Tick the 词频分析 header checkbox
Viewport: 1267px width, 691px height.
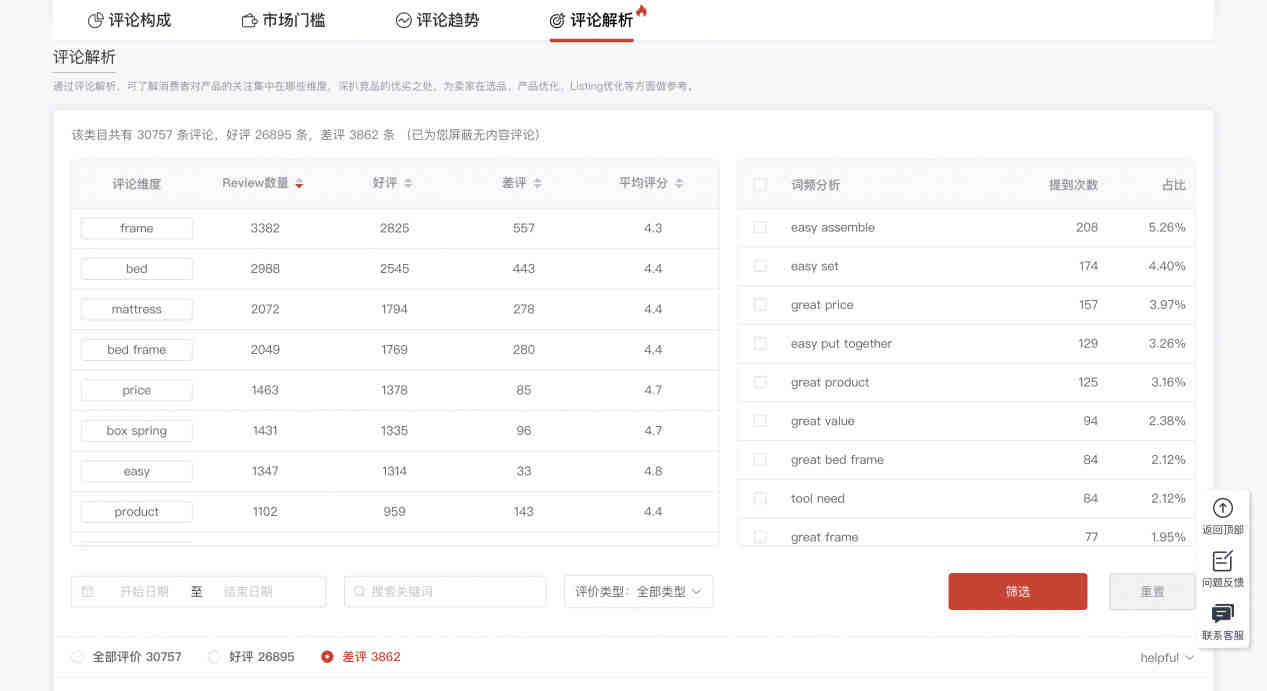point(760,185)
